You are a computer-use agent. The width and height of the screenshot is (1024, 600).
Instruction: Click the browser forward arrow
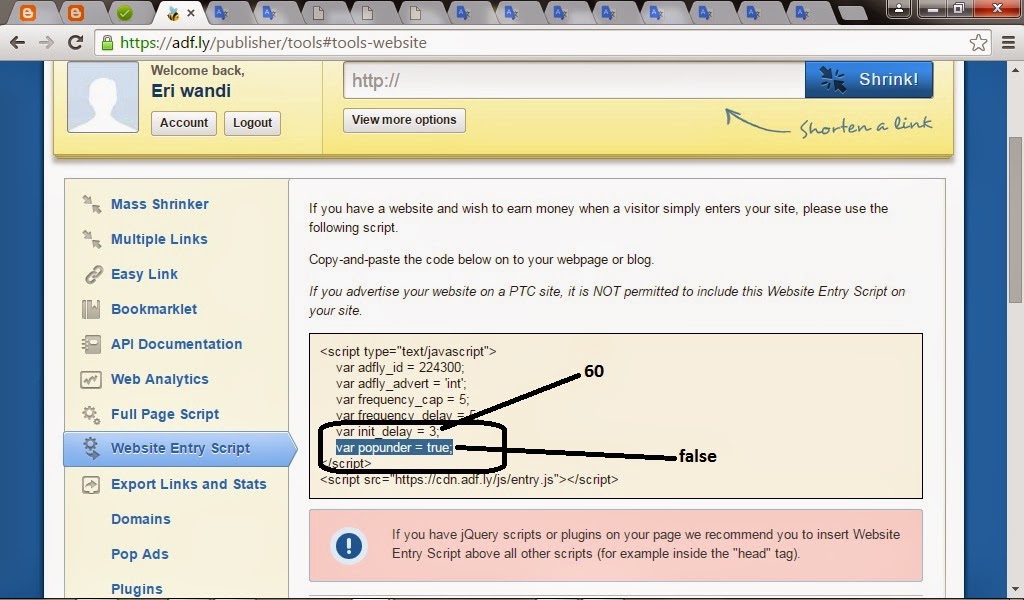pos(46,42)
